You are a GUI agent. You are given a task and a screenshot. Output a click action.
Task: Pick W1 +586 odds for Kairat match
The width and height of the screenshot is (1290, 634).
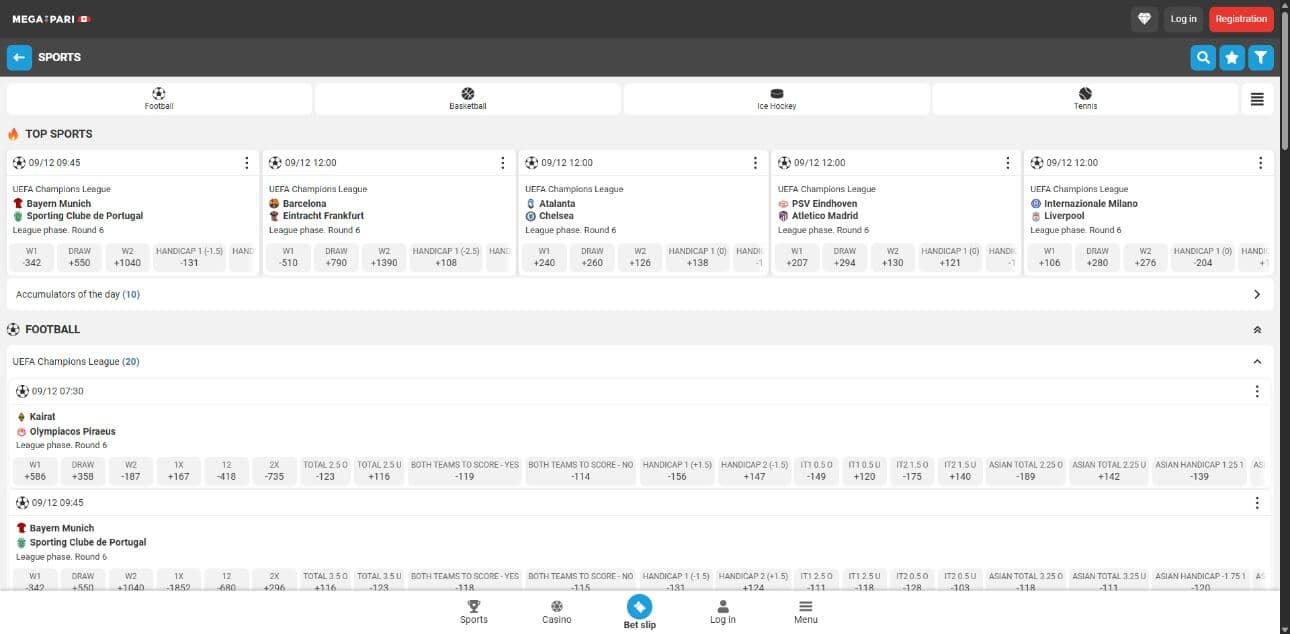click(35, 471)
